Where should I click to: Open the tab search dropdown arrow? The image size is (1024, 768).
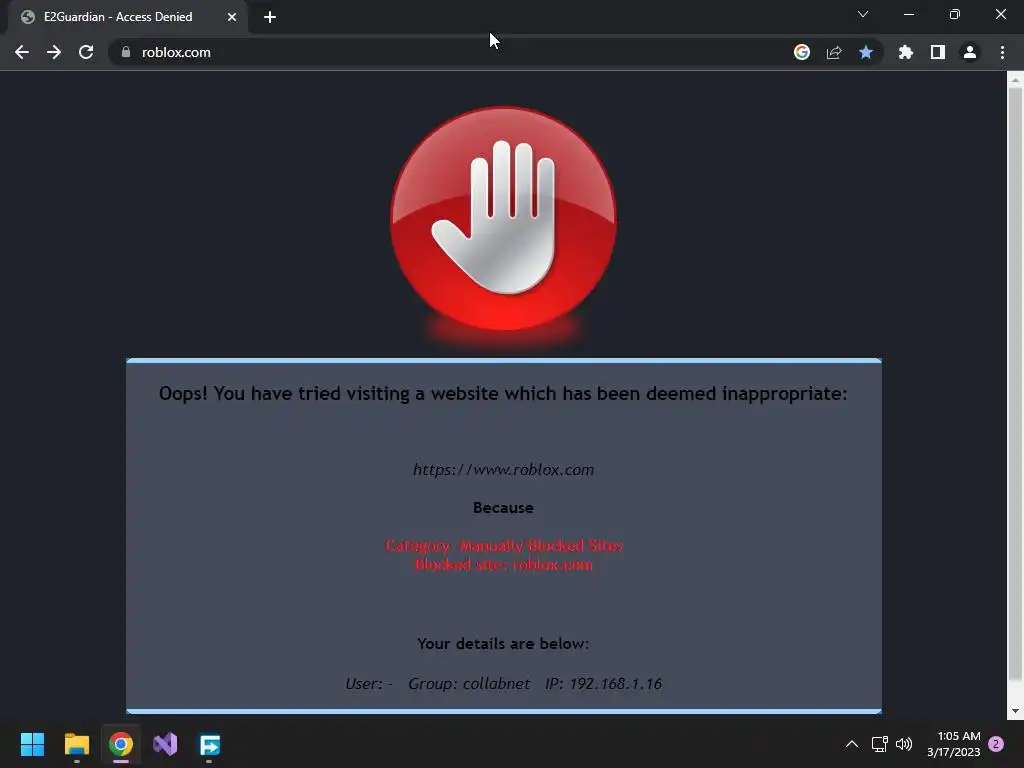863,14
